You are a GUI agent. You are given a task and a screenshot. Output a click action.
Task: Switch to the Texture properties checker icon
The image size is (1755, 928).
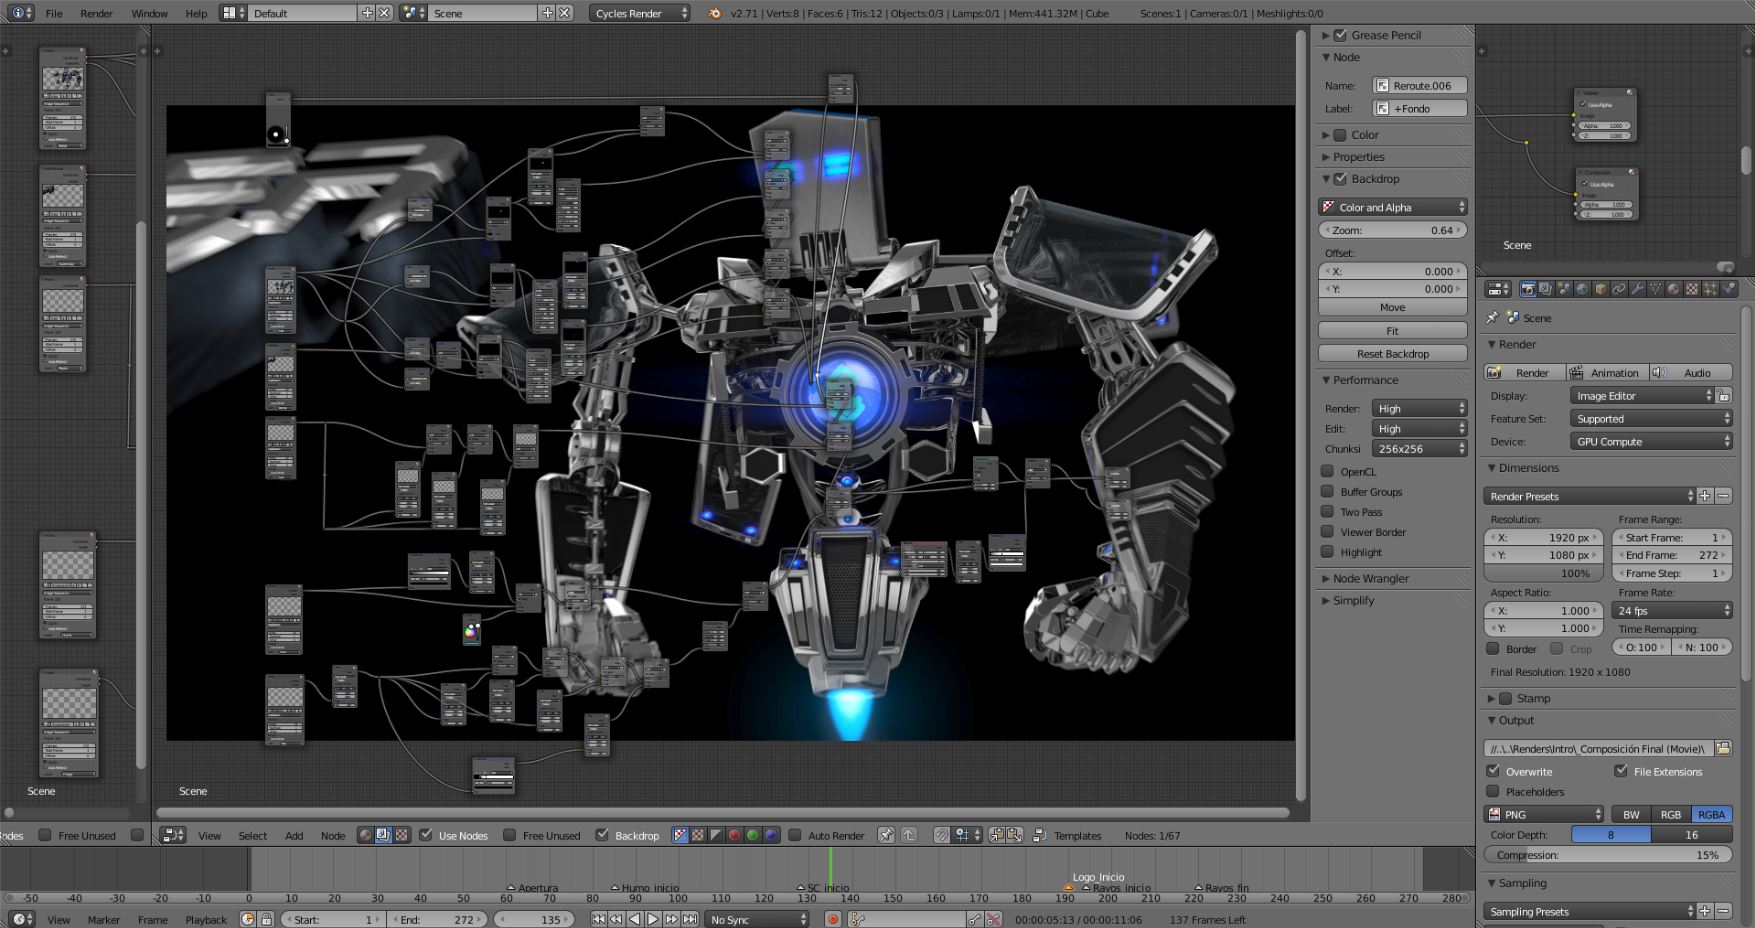point(1692,289)
